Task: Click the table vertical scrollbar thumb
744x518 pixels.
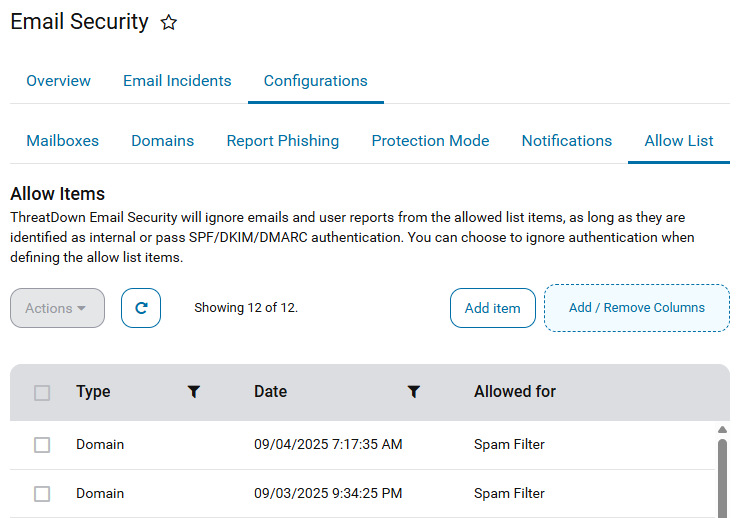Action: (722, 478)
